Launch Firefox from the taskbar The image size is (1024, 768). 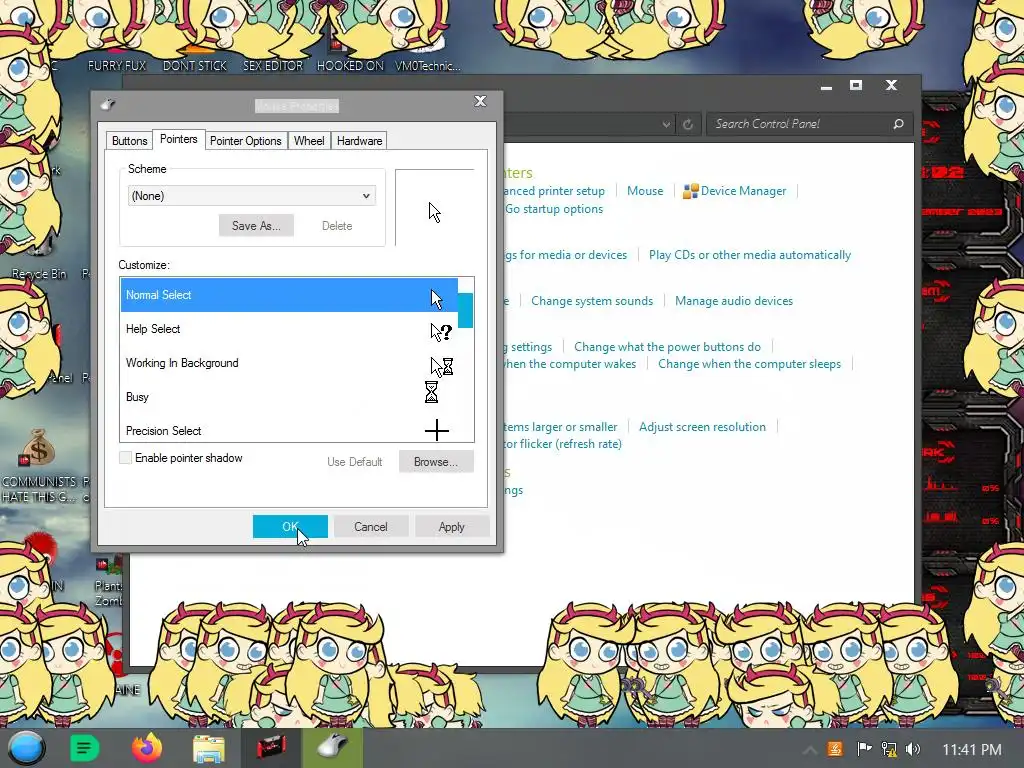pos(146,748)
